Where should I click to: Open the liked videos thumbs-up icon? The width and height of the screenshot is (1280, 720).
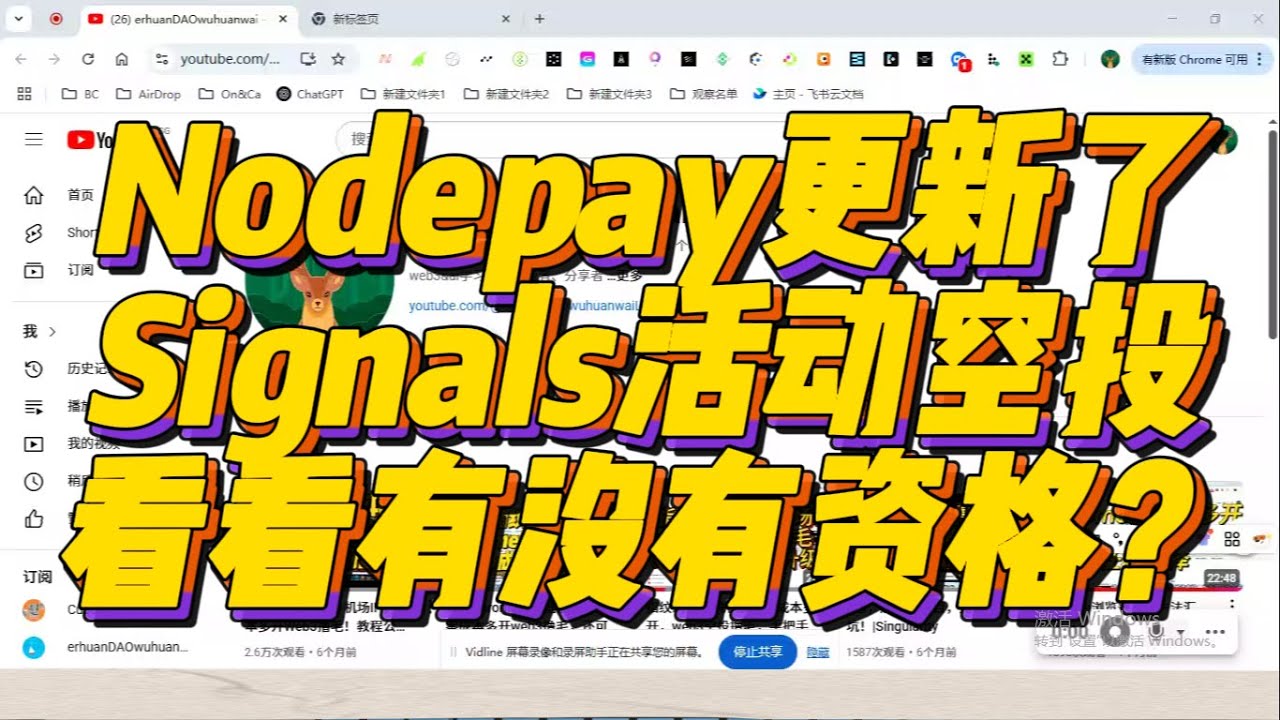click(34, 519)
